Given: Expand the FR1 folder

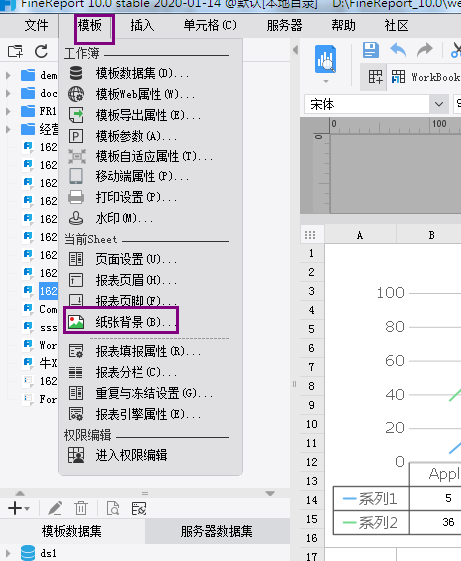Looking at the screenshot, I should (8, 111).
